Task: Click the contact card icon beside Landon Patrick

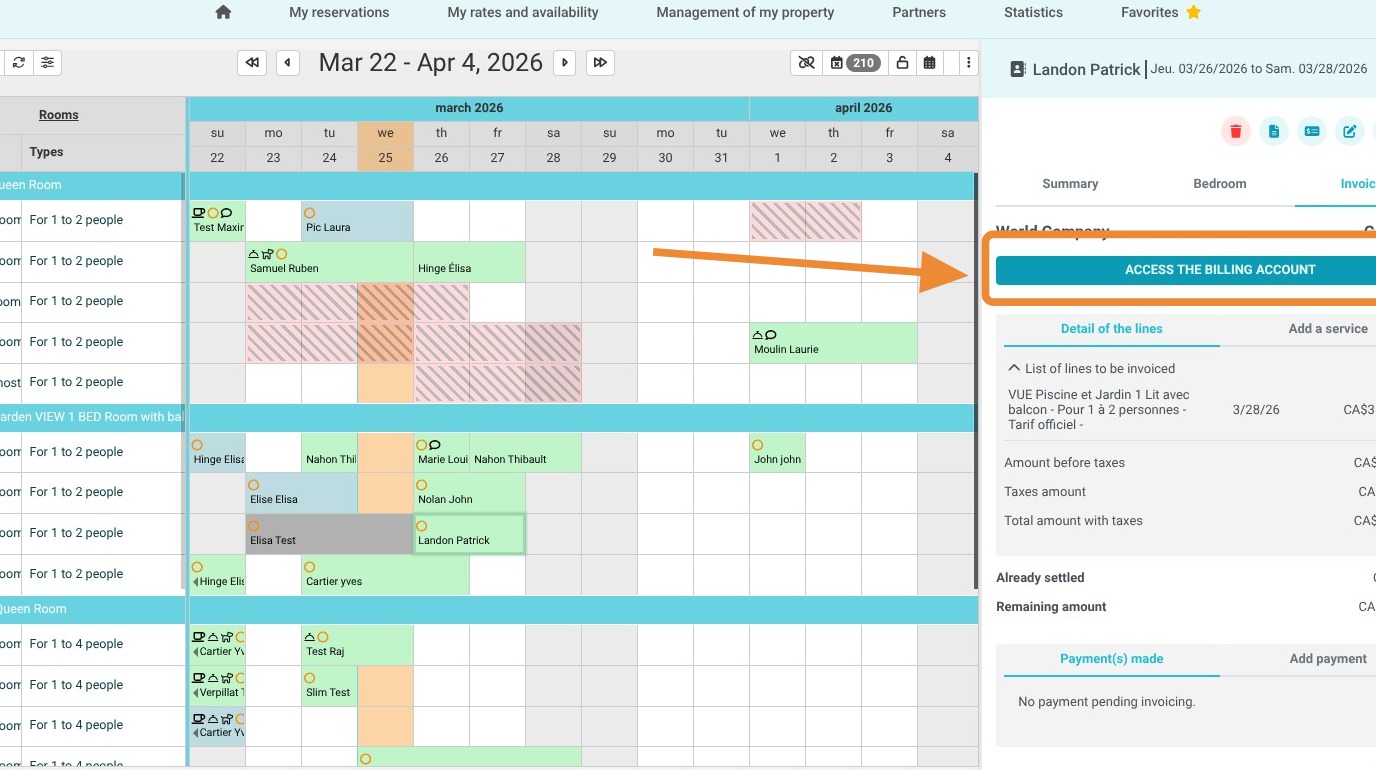Action: pos(1018,70)
